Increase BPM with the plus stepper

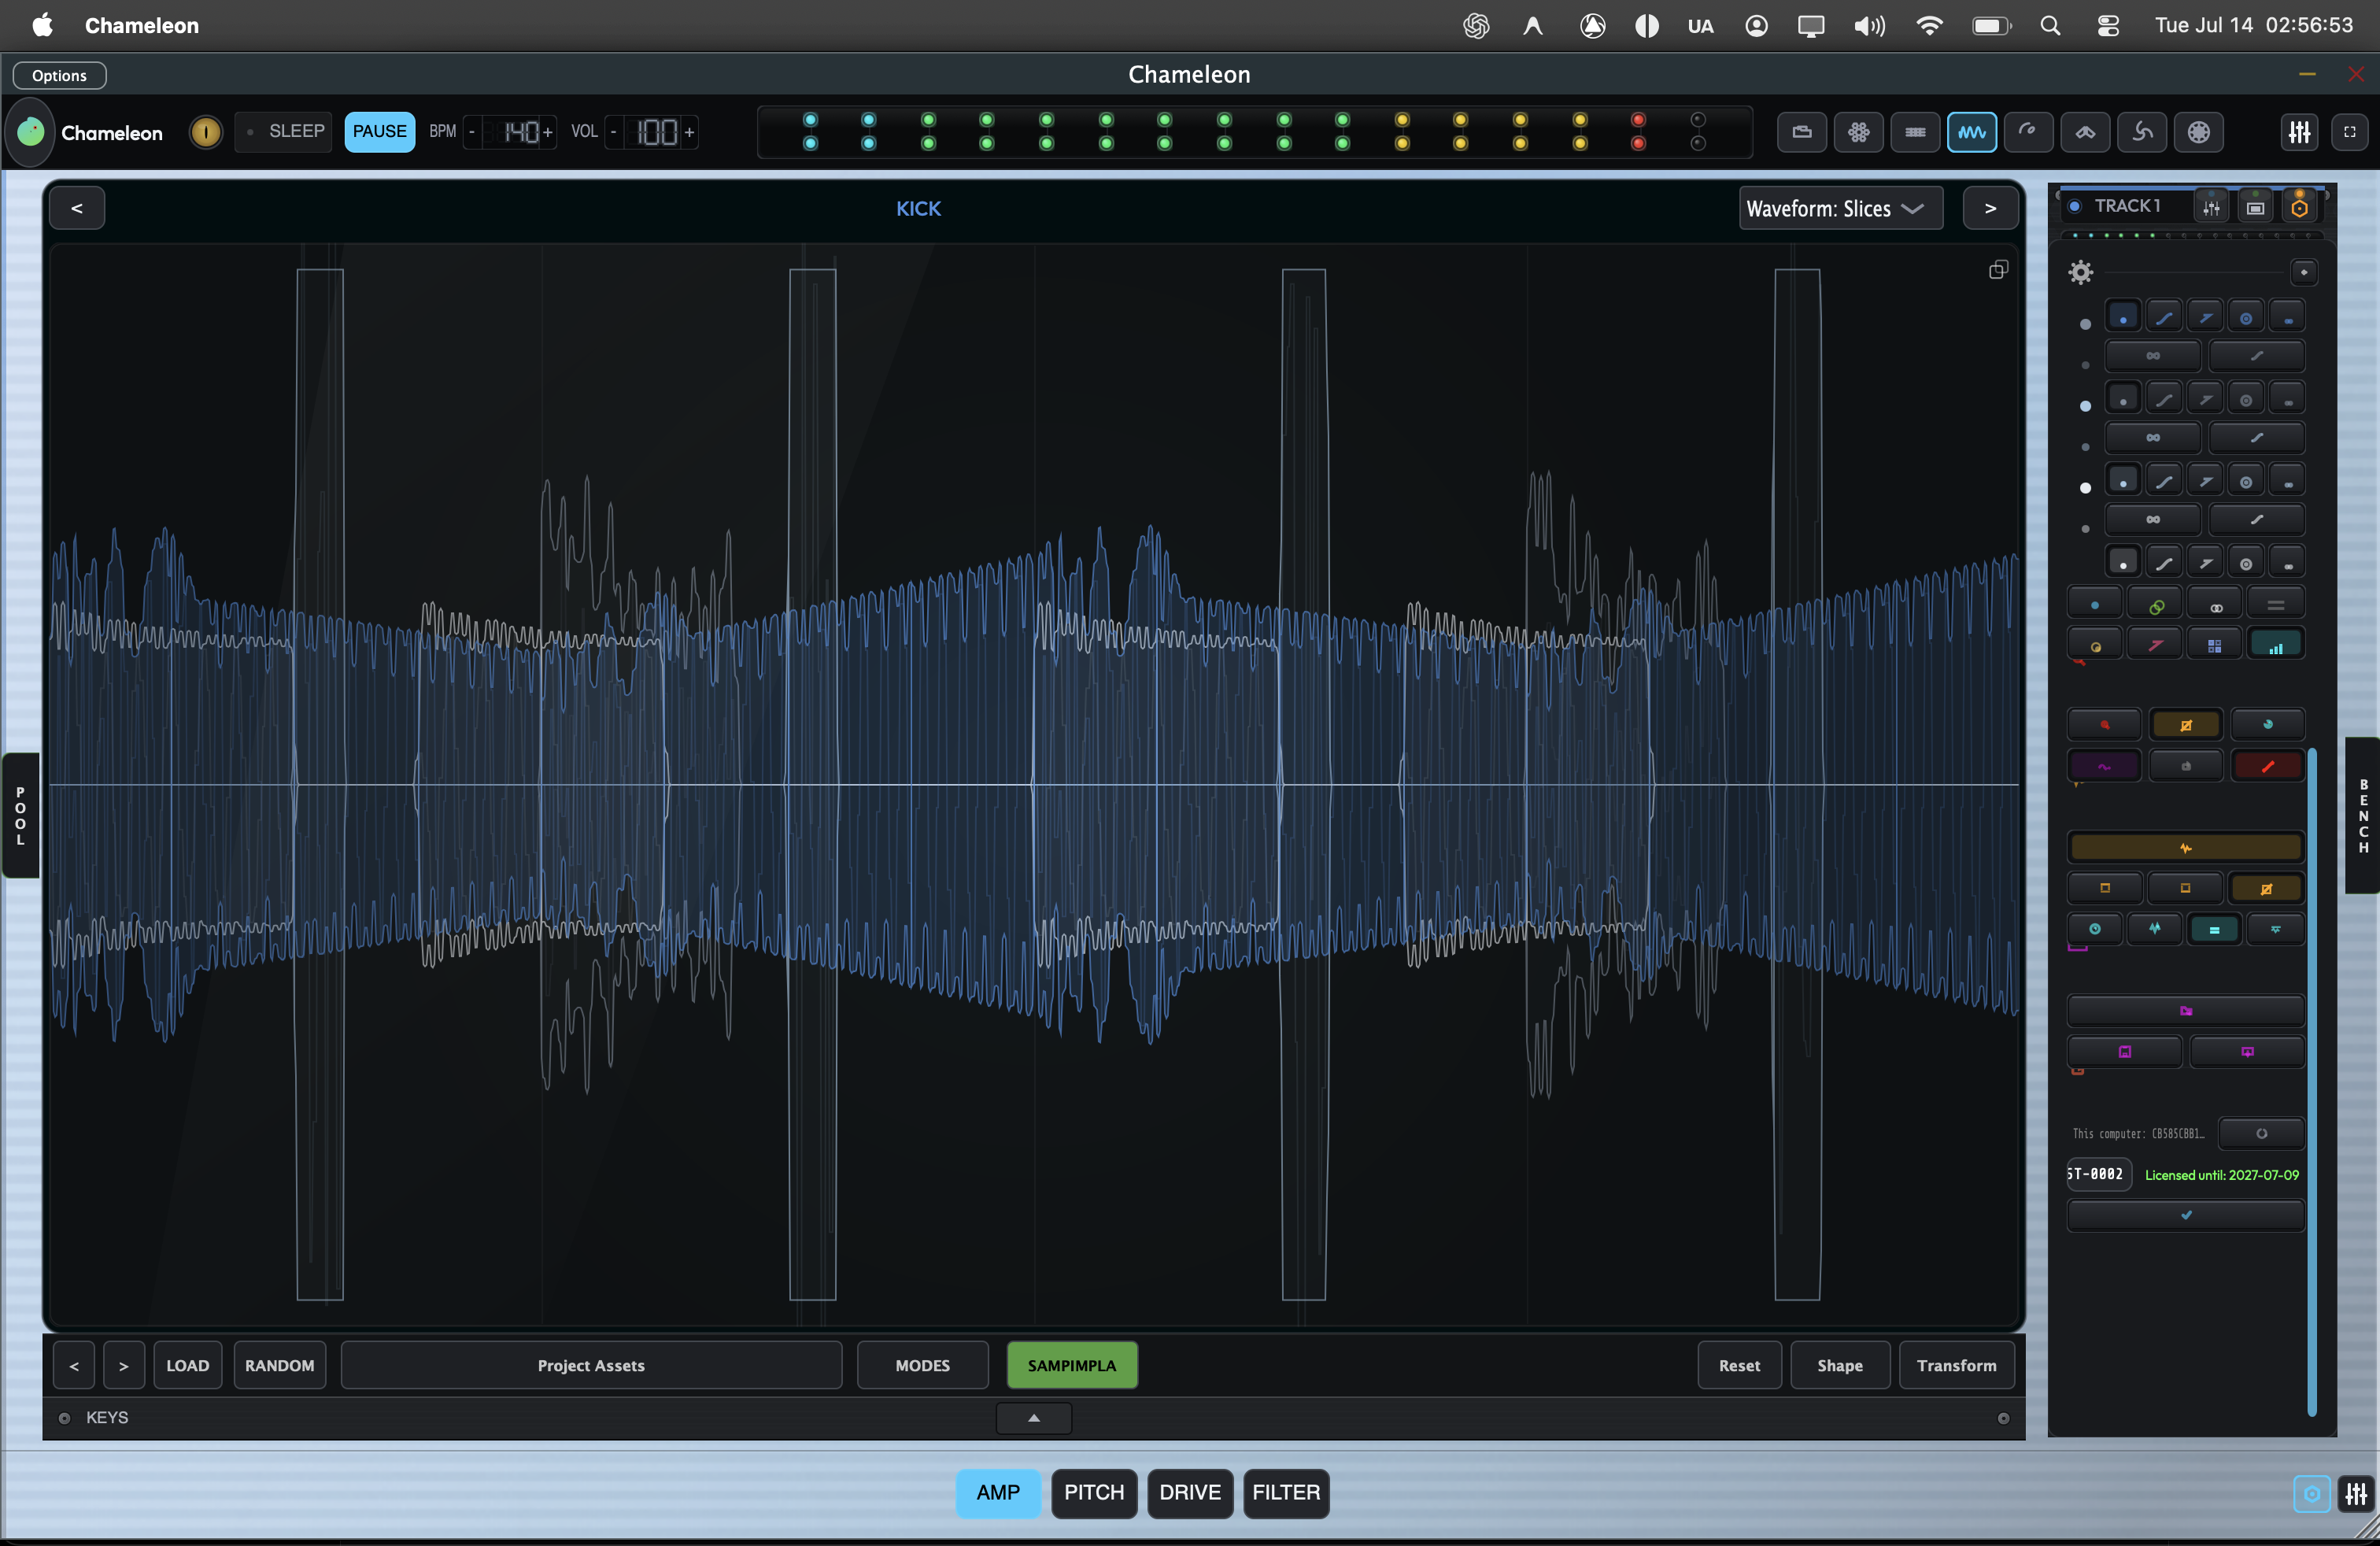(547, 132)
